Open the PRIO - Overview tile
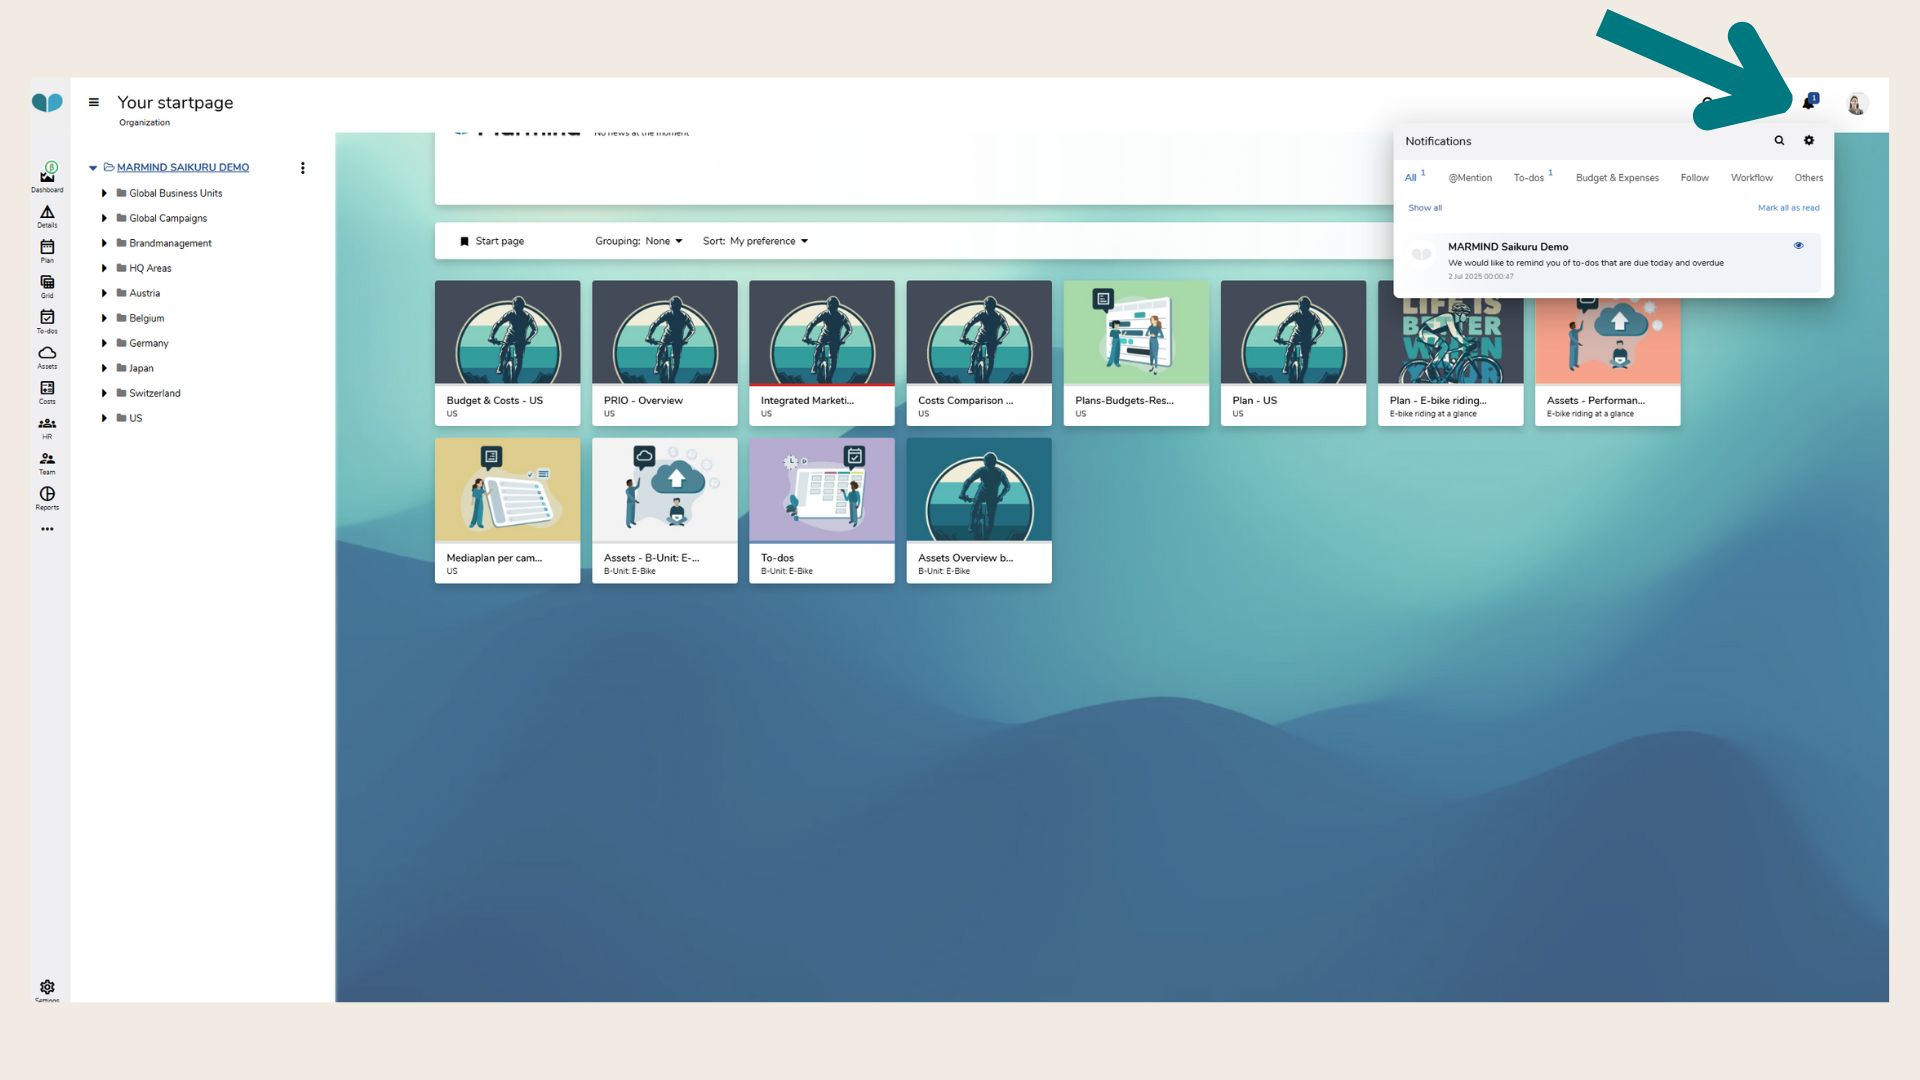The width and height of the screenshot is (1920, 1080). coord(664,352)
